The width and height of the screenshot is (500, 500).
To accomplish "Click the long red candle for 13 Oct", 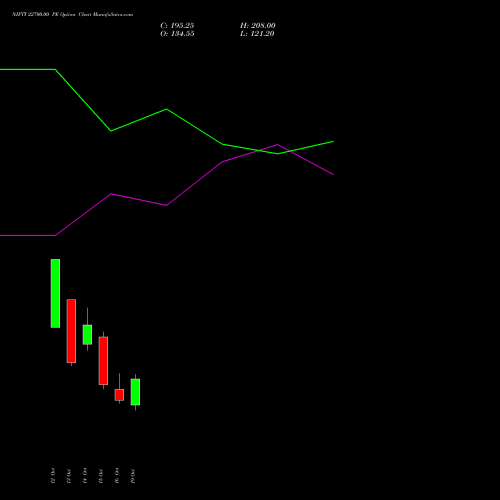I will (71, 331).
